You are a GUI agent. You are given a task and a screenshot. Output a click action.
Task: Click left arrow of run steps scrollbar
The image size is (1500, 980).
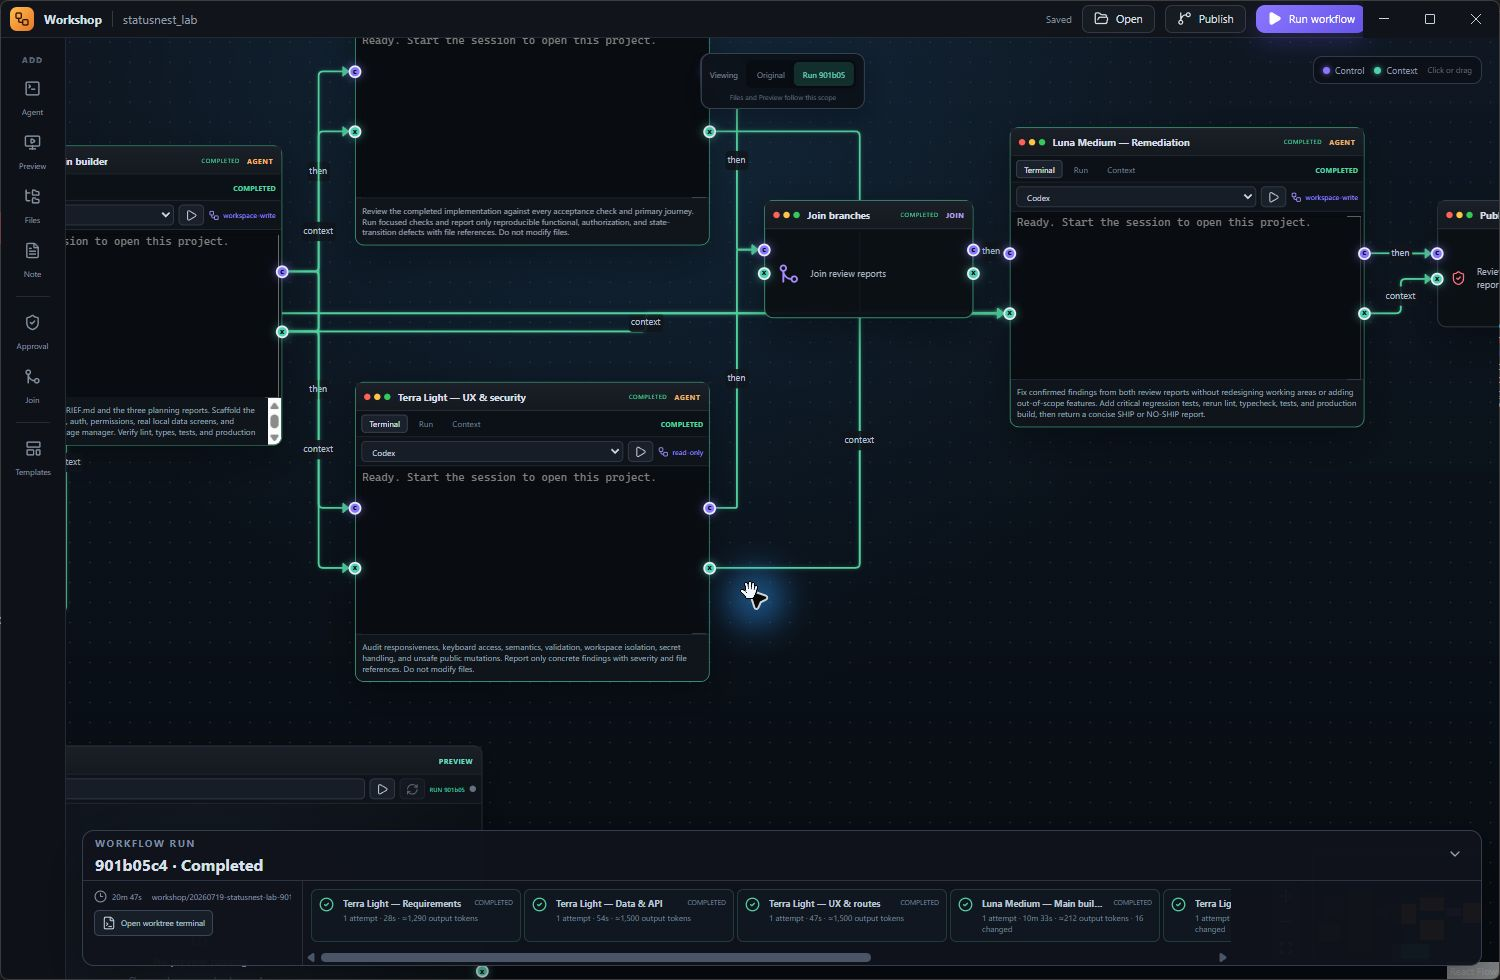(x=311, y=957)
